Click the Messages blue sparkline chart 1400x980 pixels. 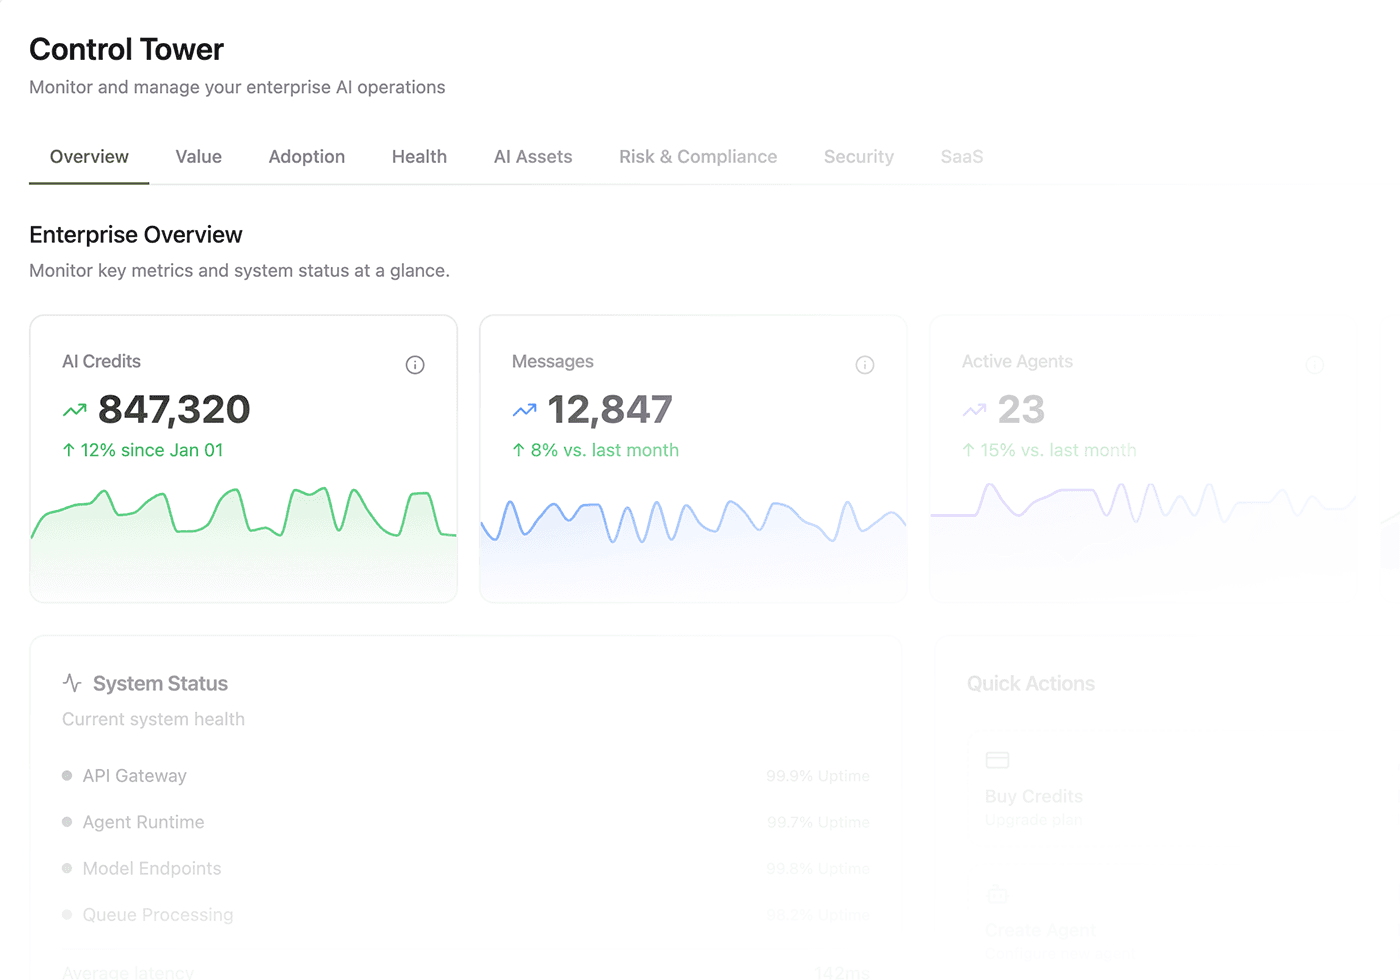pos(693,548)
